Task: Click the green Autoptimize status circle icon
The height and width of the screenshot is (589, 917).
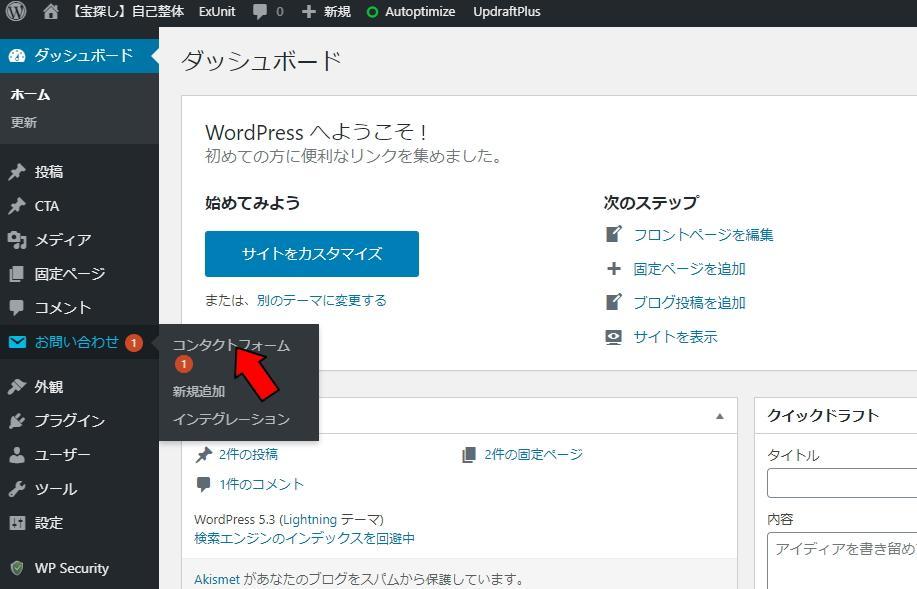Action: tap(372, 12)
